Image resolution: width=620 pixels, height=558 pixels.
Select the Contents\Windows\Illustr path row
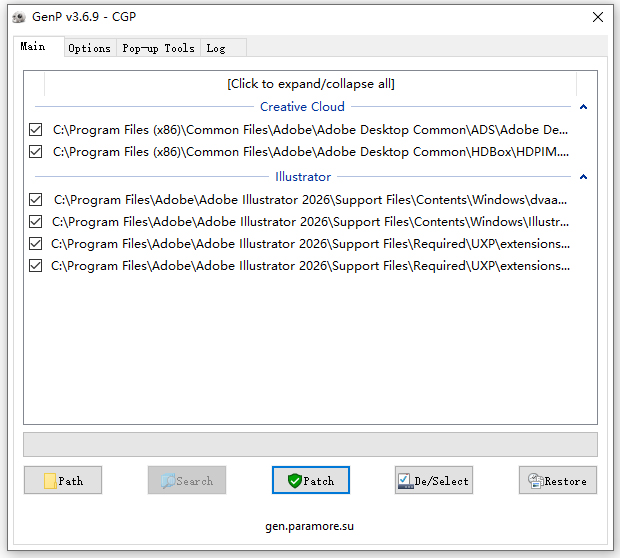(310, 222)
